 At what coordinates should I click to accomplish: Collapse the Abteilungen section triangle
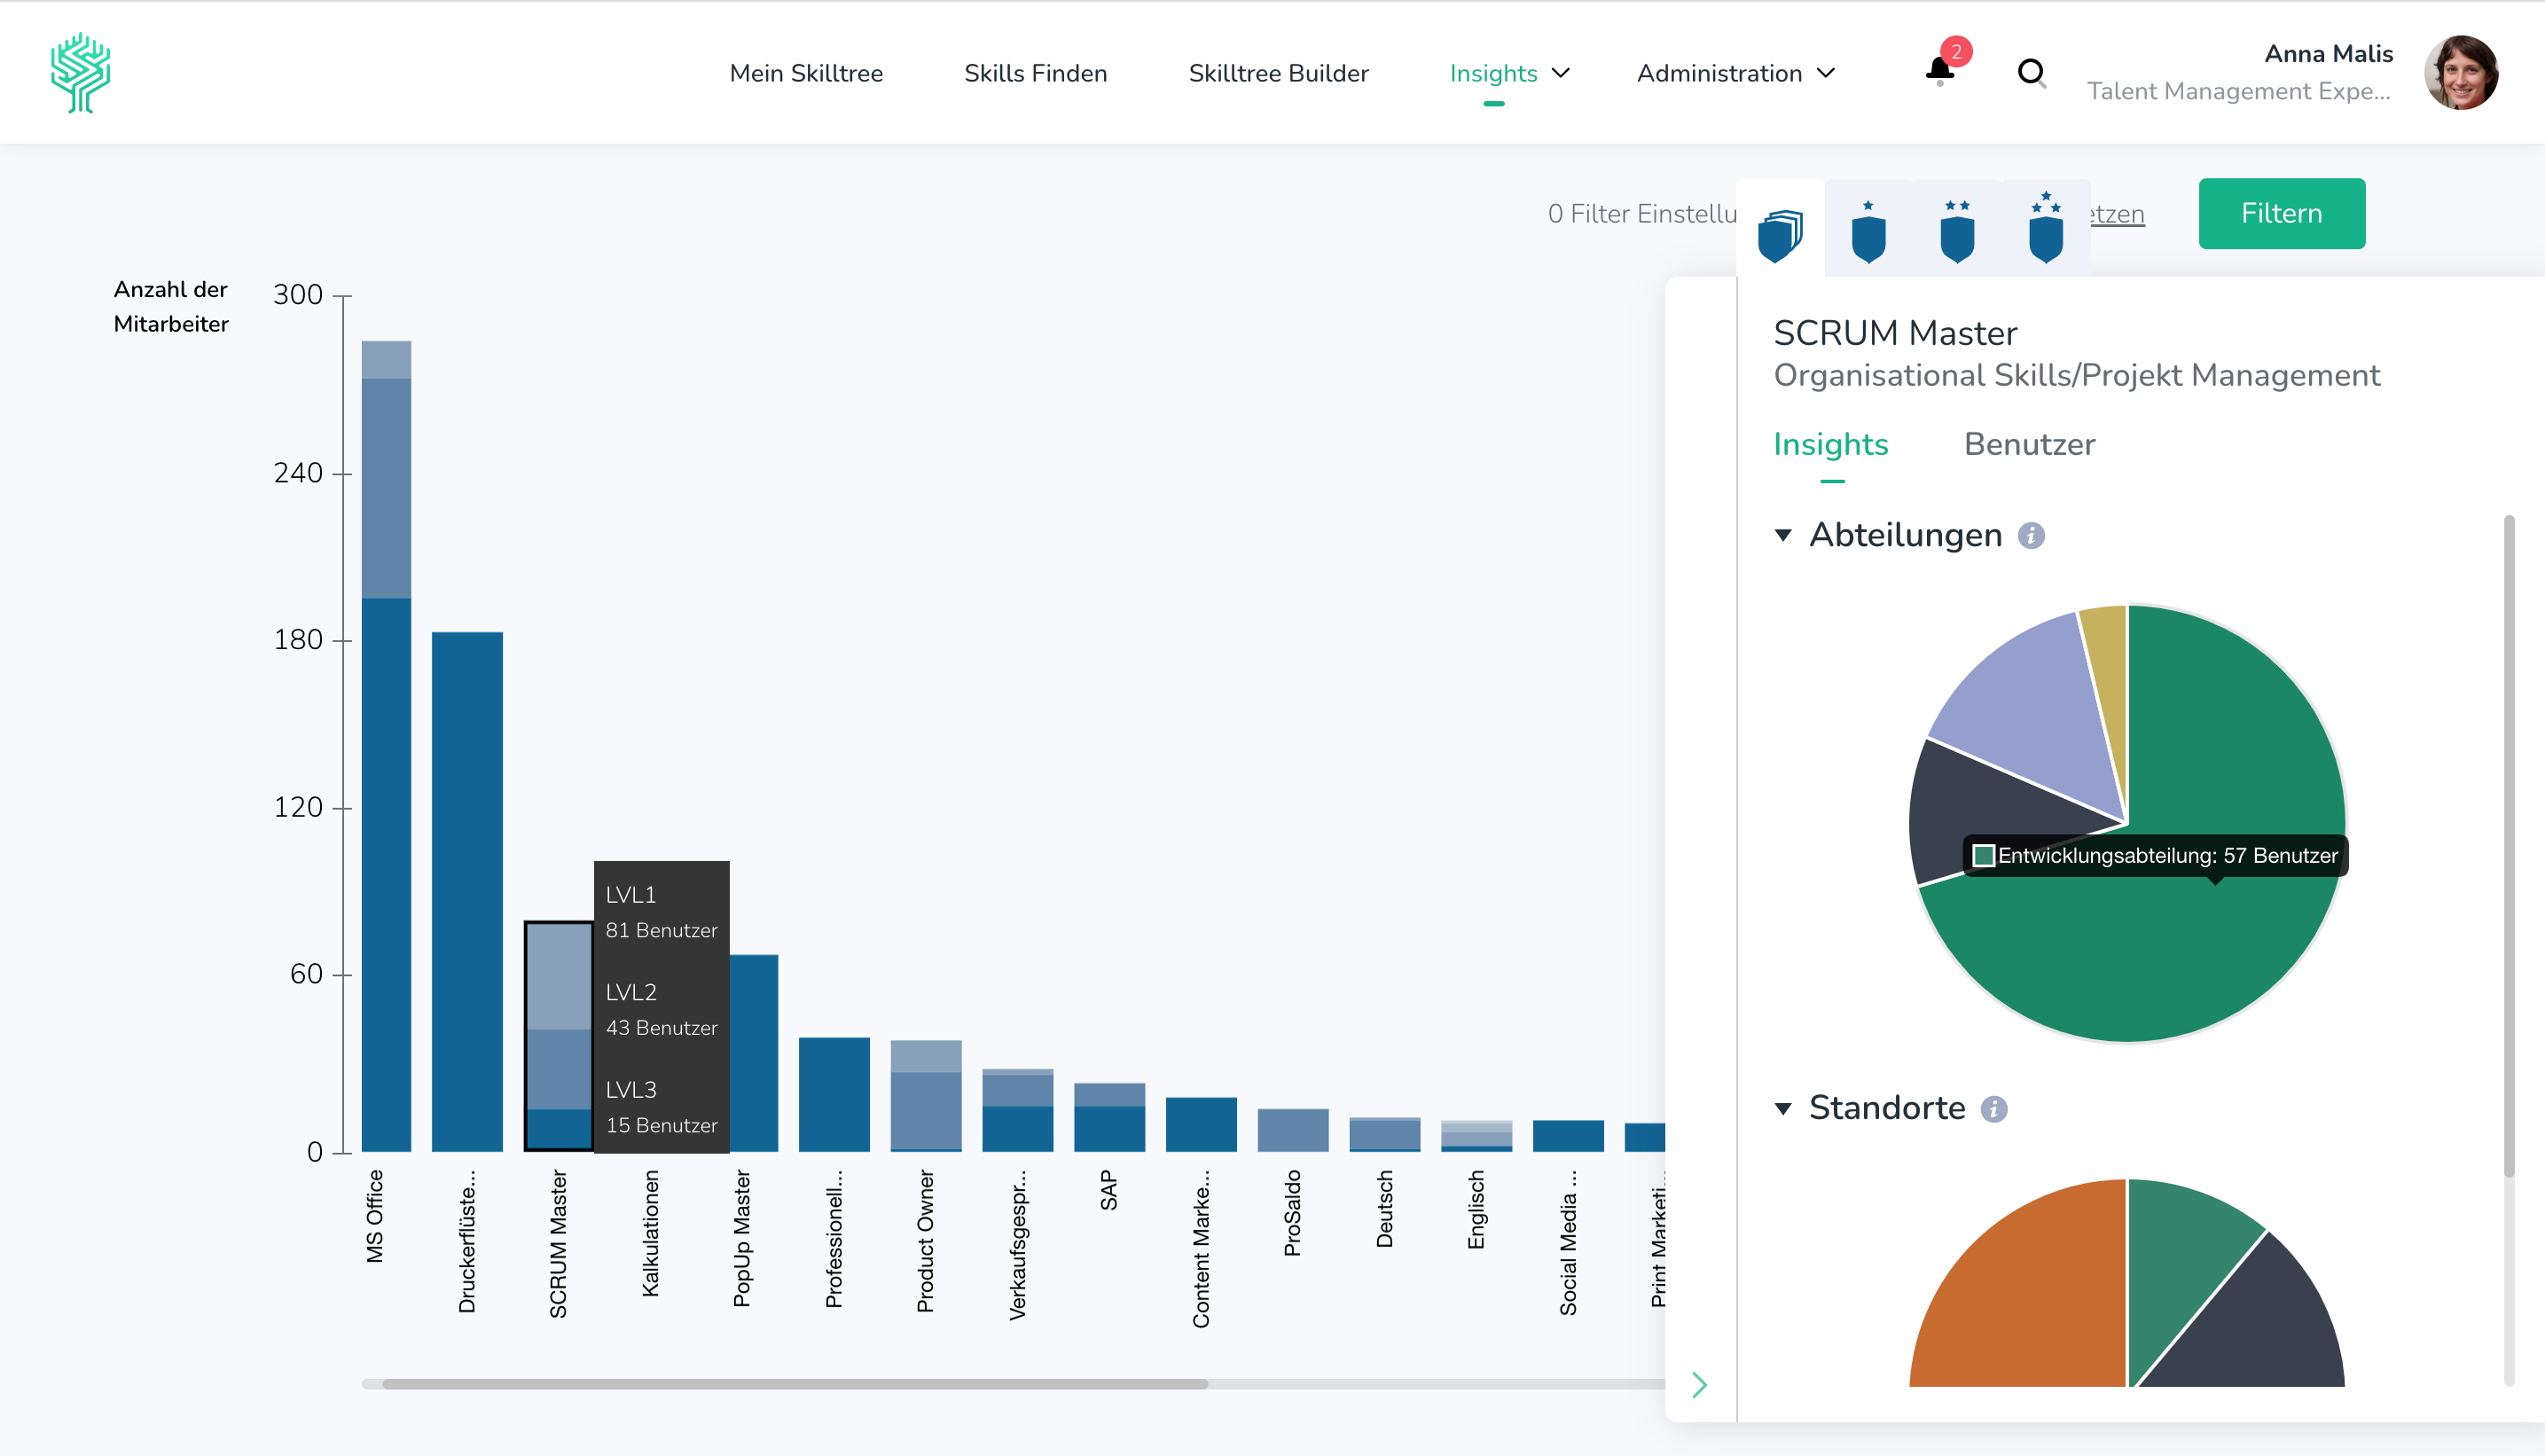click(1783, 536)
